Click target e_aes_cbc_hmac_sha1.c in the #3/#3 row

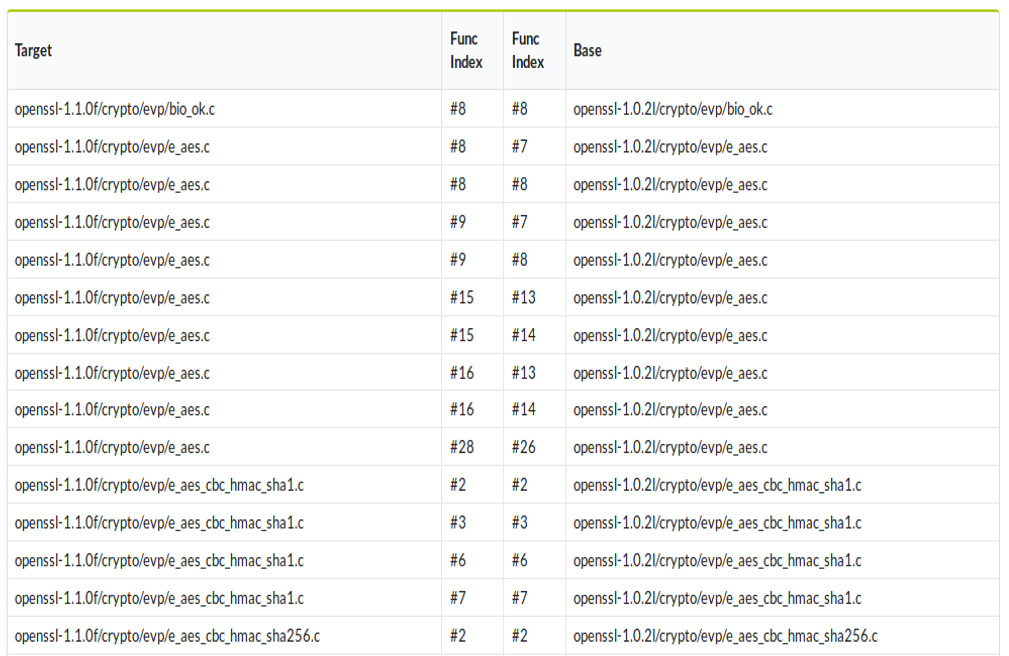(x=159, y=523)
